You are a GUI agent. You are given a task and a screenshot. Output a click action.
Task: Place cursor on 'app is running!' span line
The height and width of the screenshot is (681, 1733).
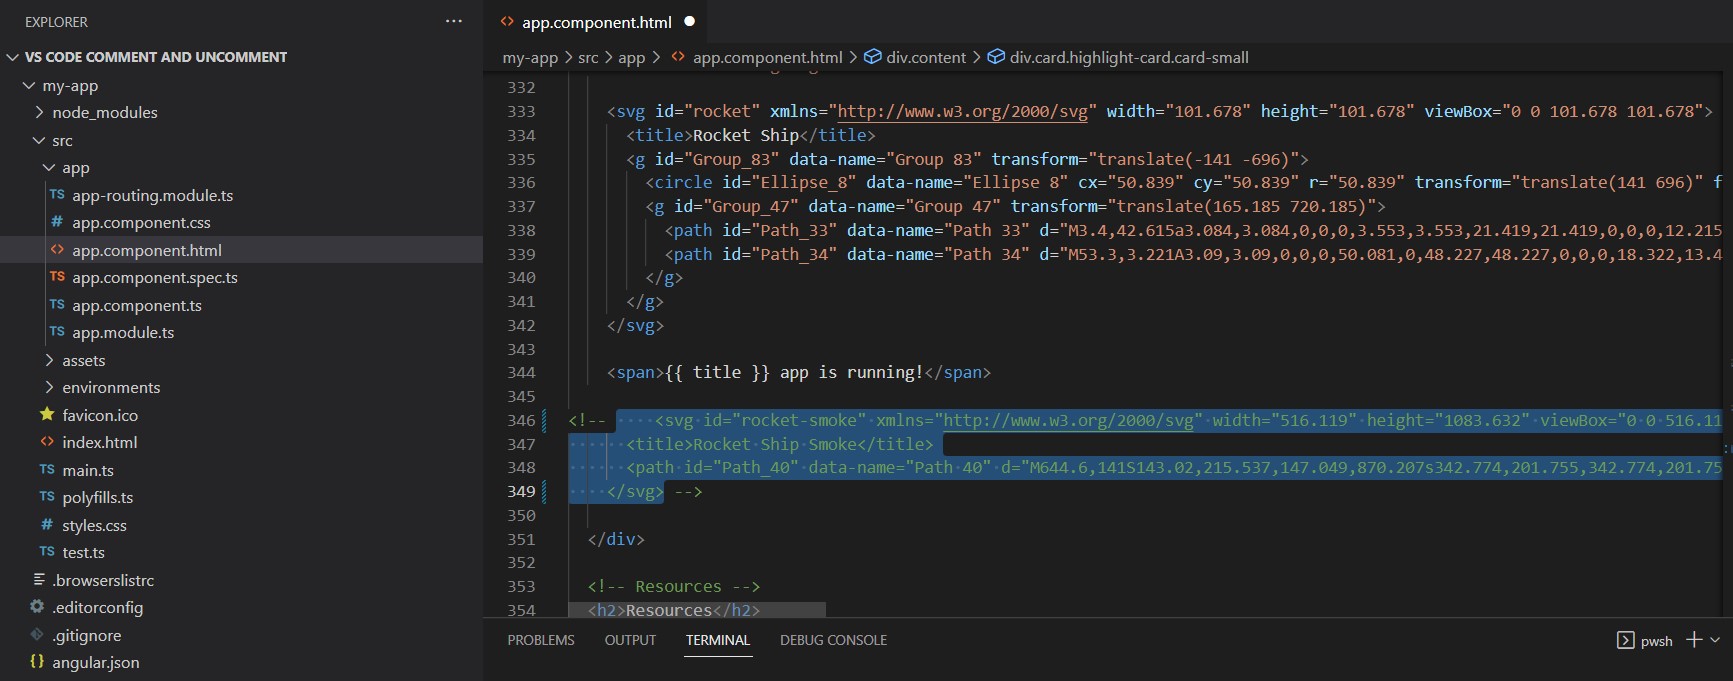798,372
